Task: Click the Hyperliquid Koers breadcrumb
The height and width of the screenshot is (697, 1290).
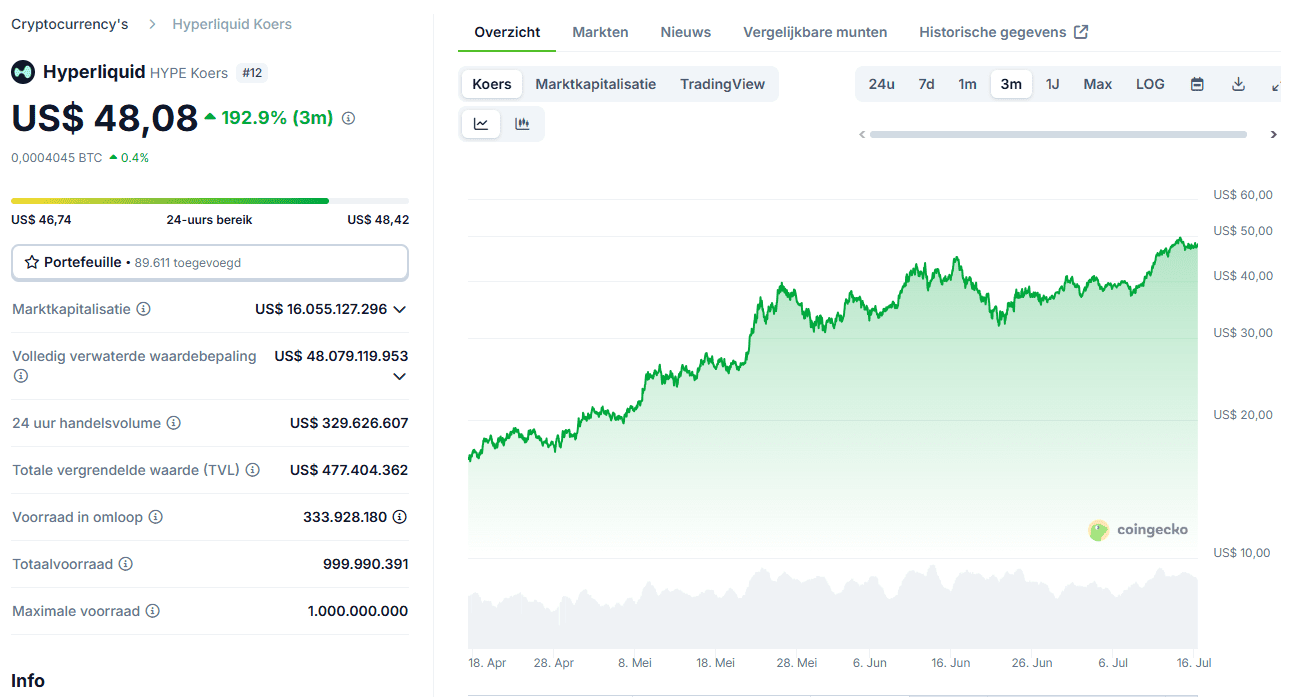Action: tap(232, 24)
